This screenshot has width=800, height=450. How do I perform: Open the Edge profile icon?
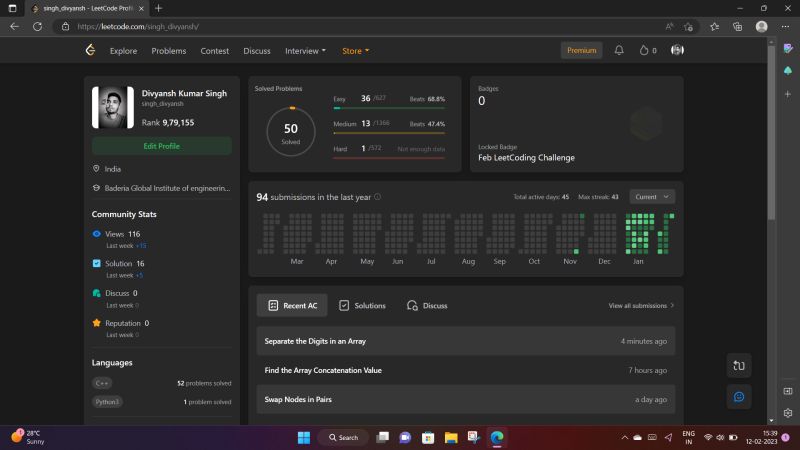(x=761, y=27)
